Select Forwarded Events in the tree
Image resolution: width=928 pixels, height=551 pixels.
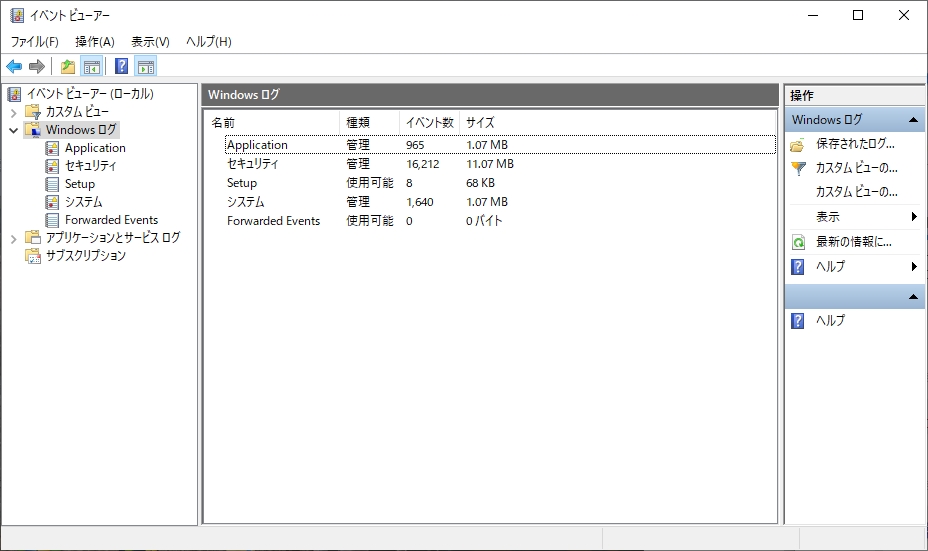coord(111,220)
